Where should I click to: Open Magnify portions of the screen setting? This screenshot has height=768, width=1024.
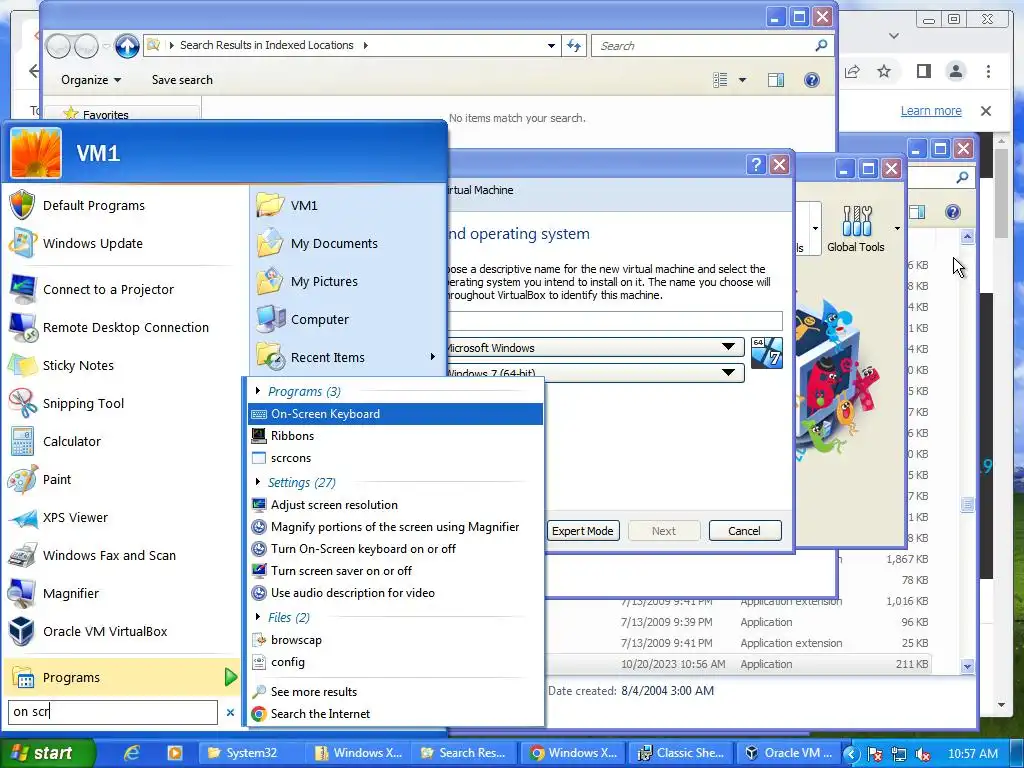395,526
